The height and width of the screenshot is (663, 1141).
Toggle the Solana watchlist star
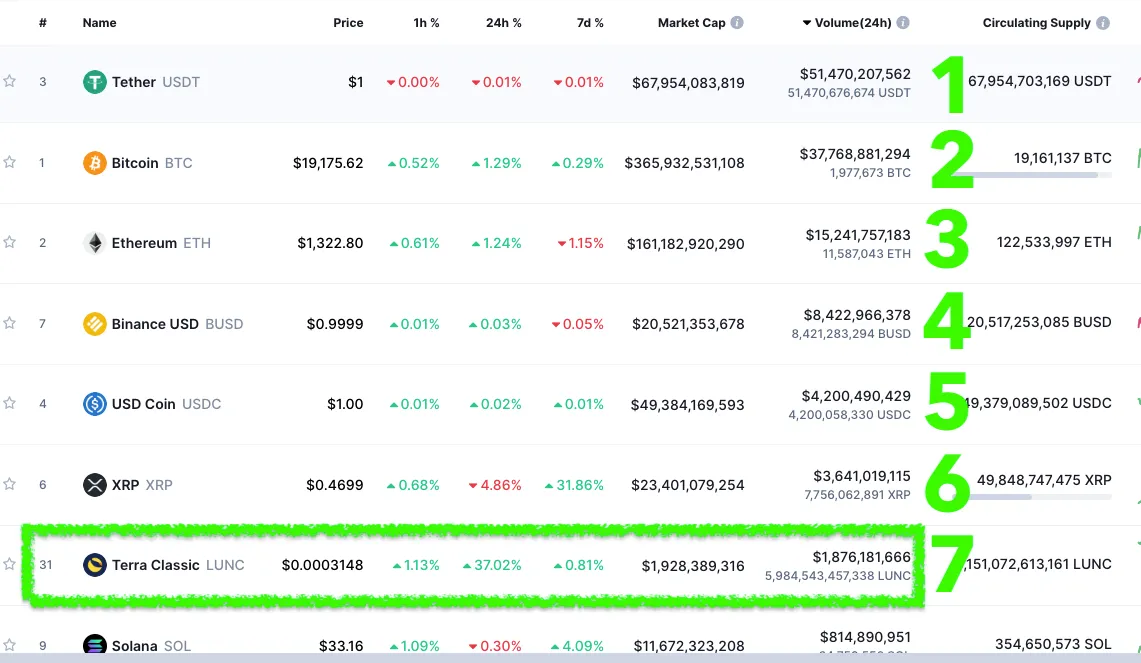(9, 644)
